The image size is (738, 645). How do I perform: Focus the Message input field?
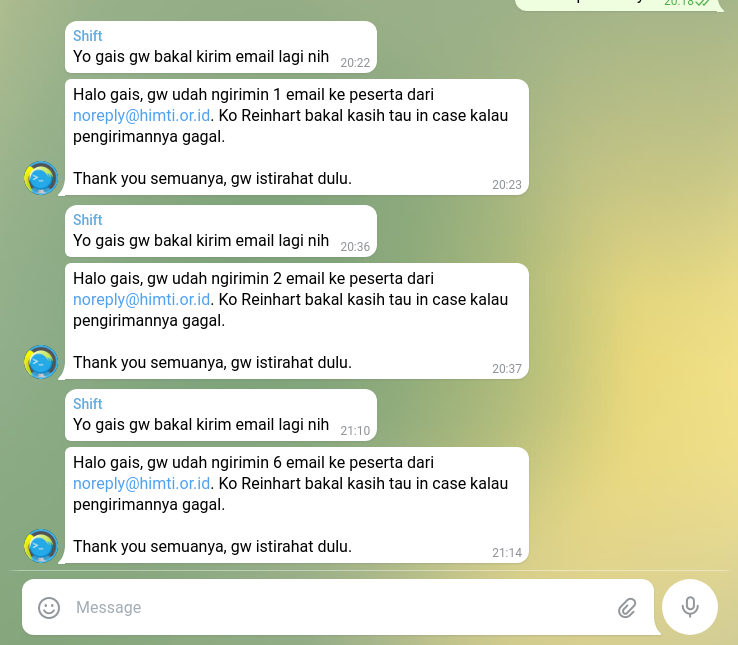tap(339, 607)
